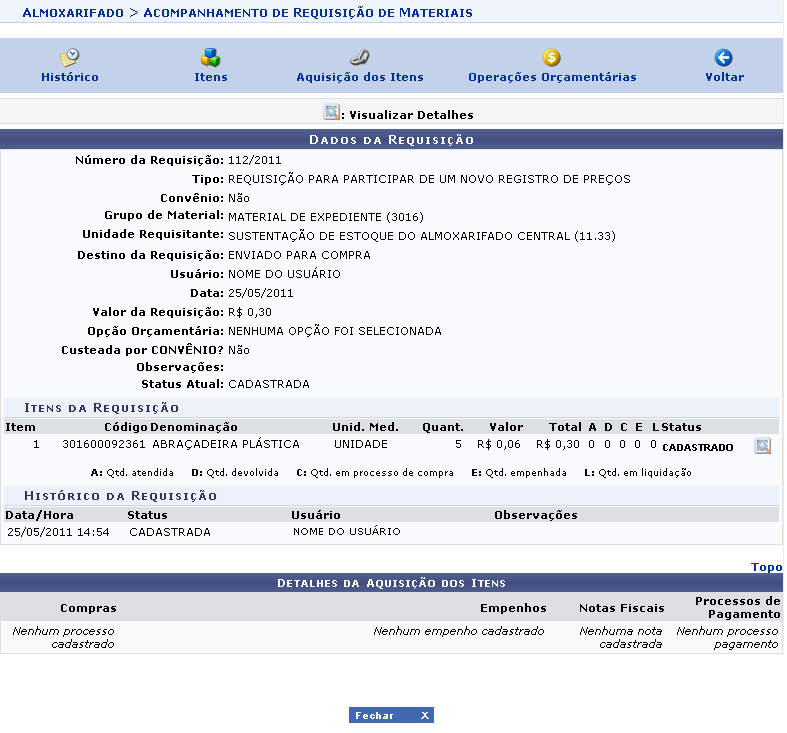
Task: Click Valor da Requisição R$ 0,30
Action: click(250, 312)
